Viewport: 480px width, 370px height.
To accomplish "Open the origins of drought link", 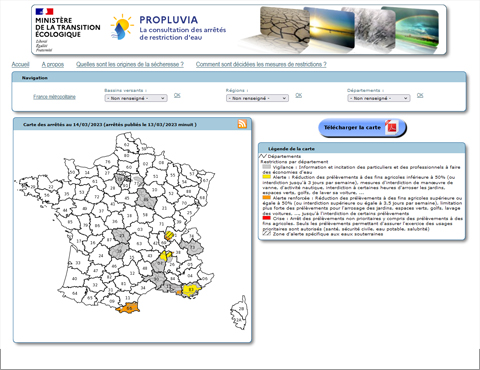I will 130,64.
